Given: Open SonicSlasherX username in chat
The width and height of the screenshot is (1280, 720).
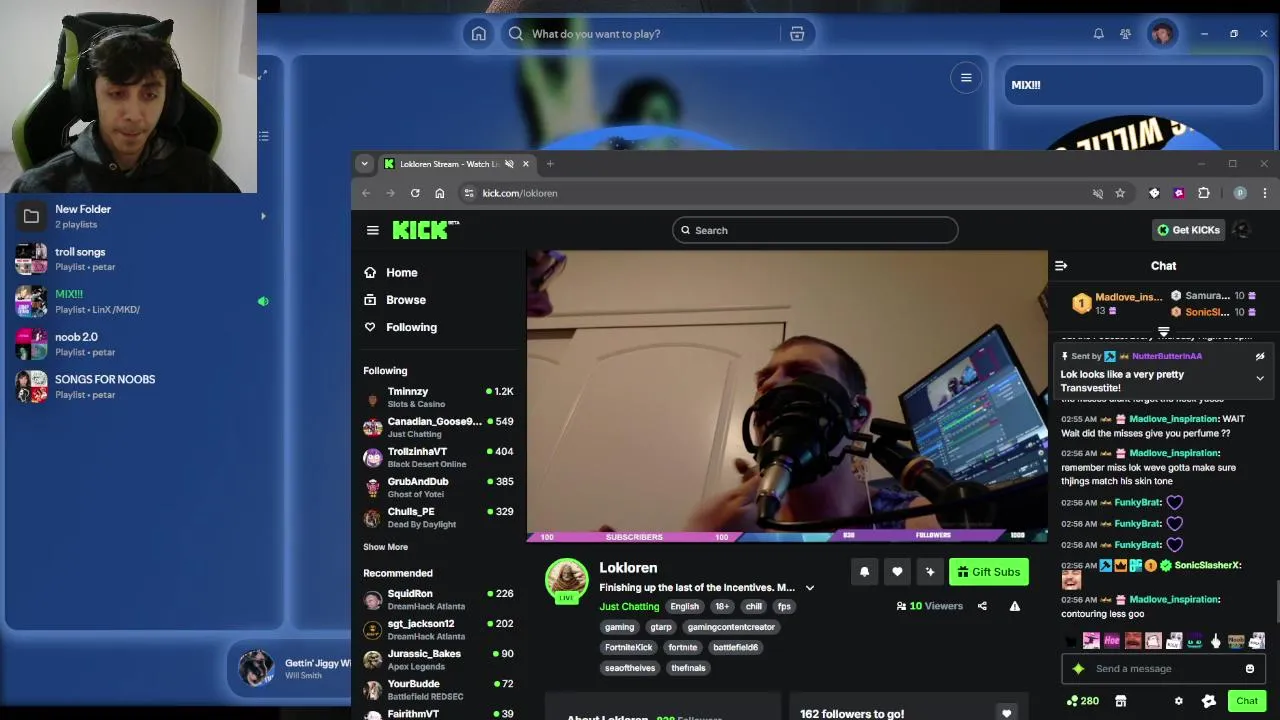Looking at the screenshot, I should (1208, 566).
